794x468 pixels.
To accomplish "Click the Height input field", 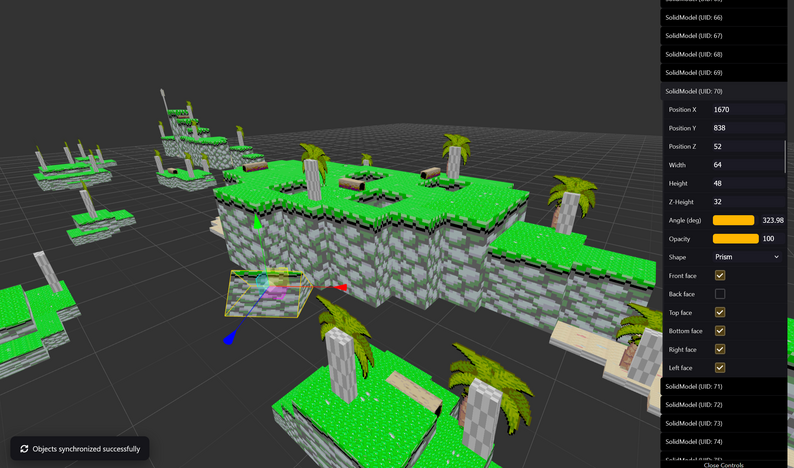I will click(x=749, y=183).
